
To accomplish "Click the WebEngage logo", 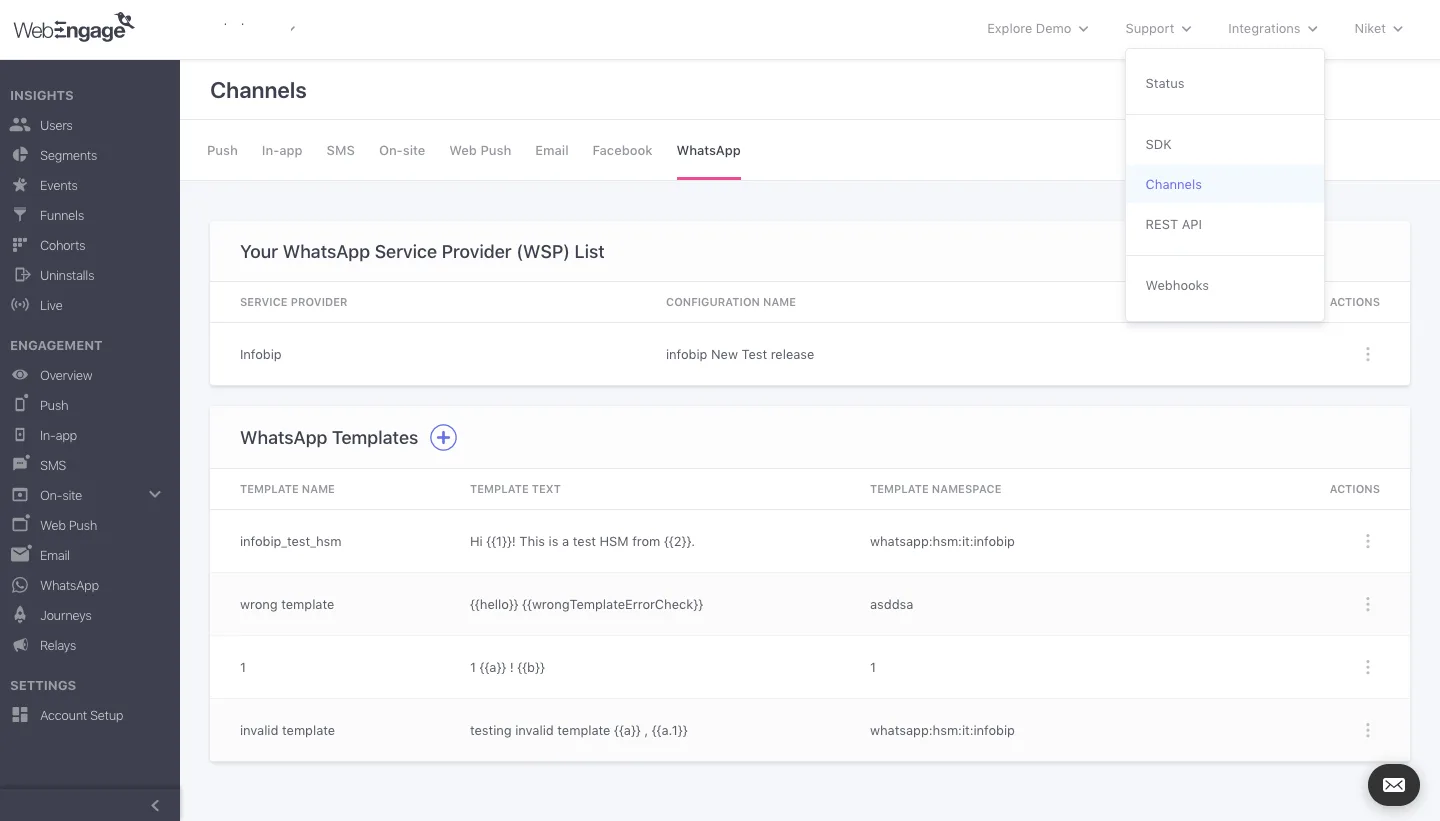I will [x=73, y=27].
